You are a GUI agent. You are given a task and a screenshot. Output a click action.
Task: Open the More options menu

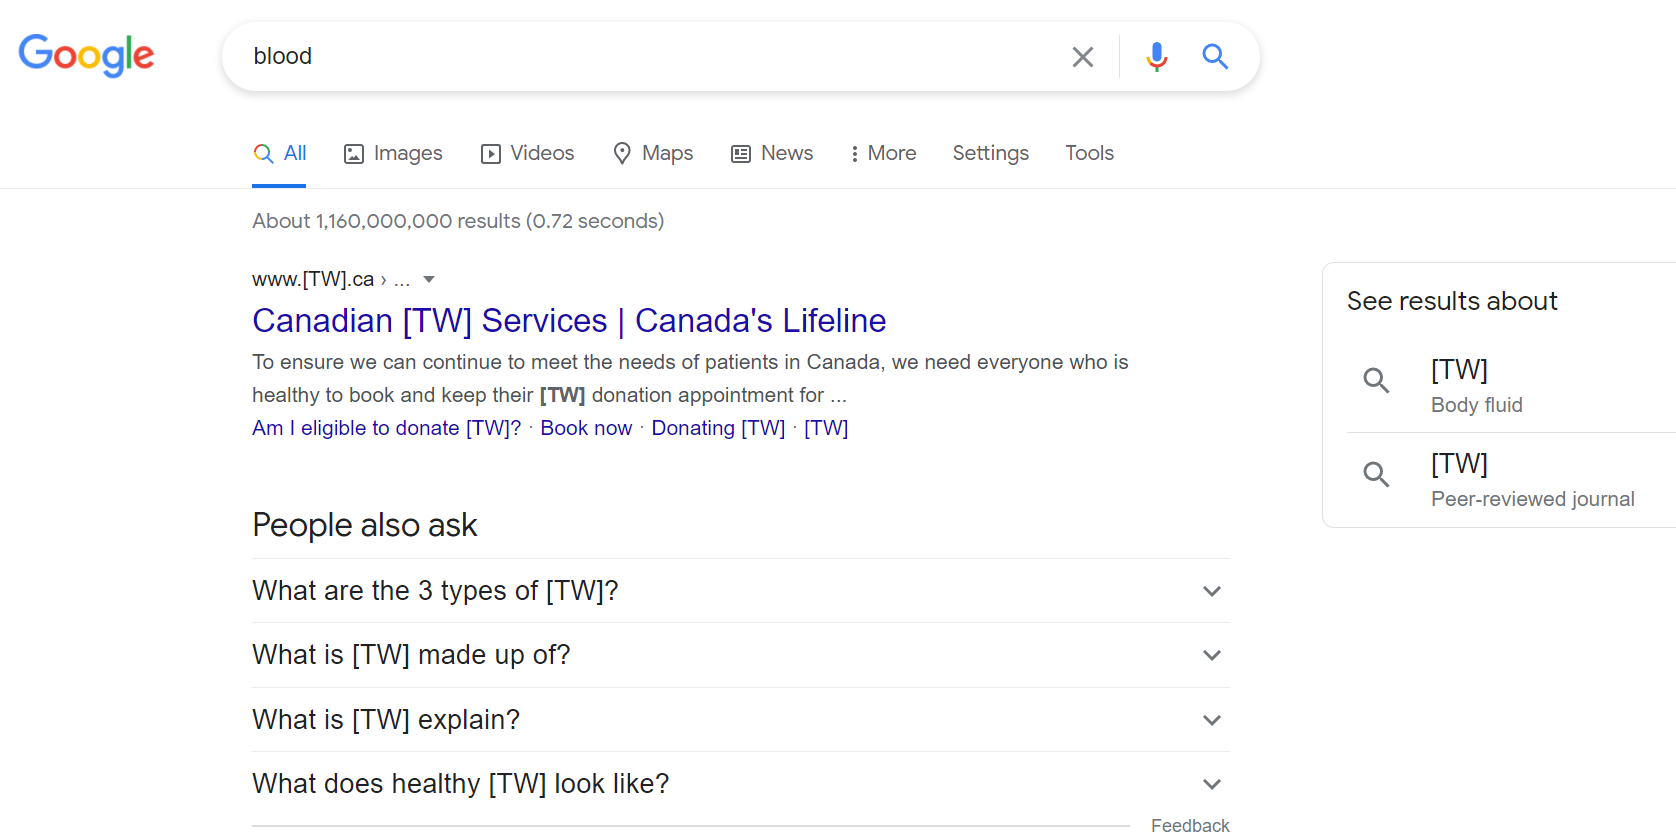883,153
